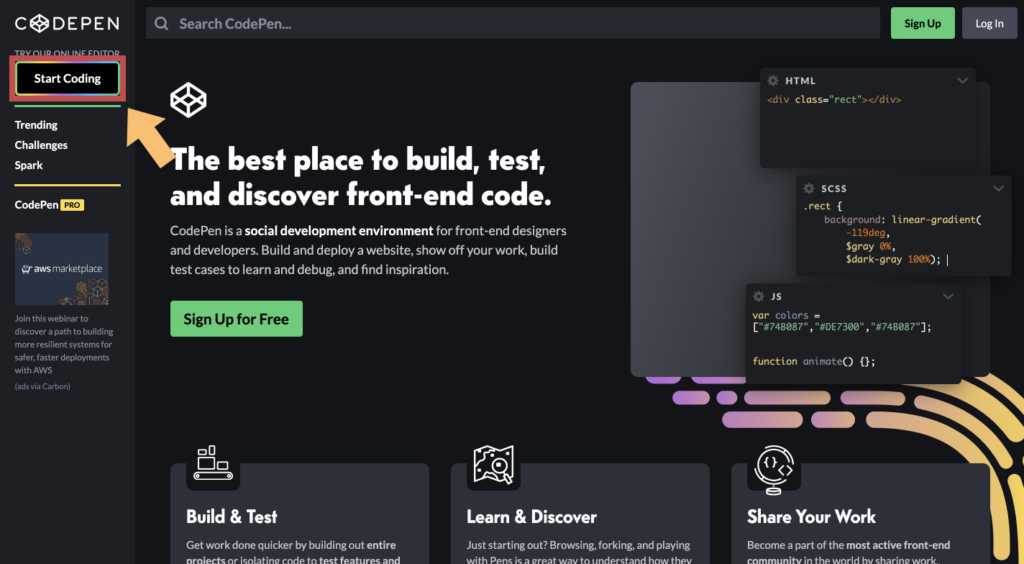Click the Learn & Discover card heading

click(531, 516)
